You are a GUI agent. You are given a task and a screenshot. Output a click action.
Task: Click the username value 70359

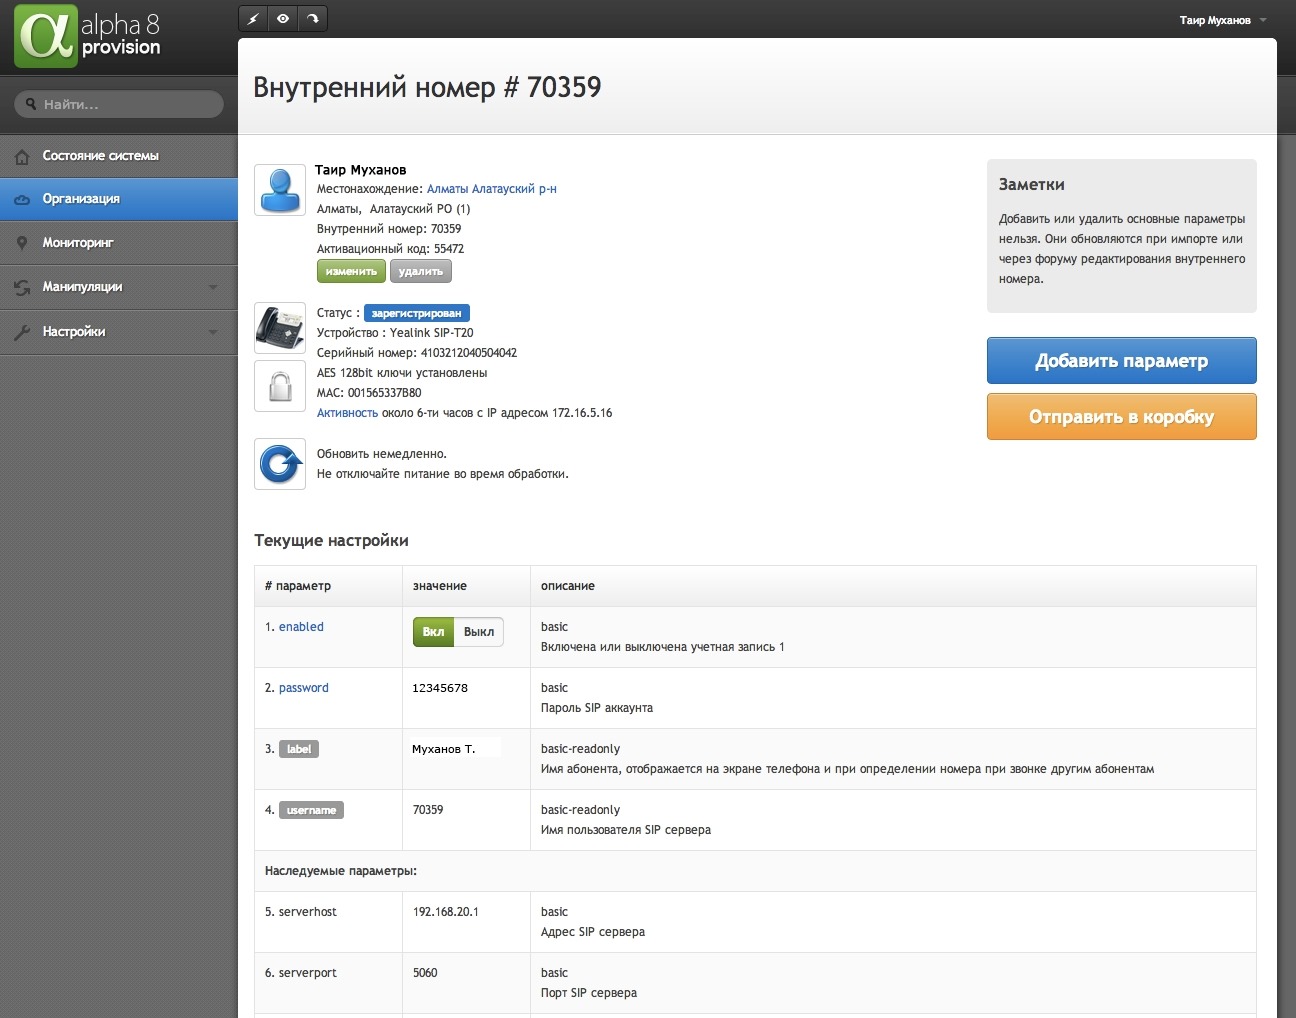[428, 810]
